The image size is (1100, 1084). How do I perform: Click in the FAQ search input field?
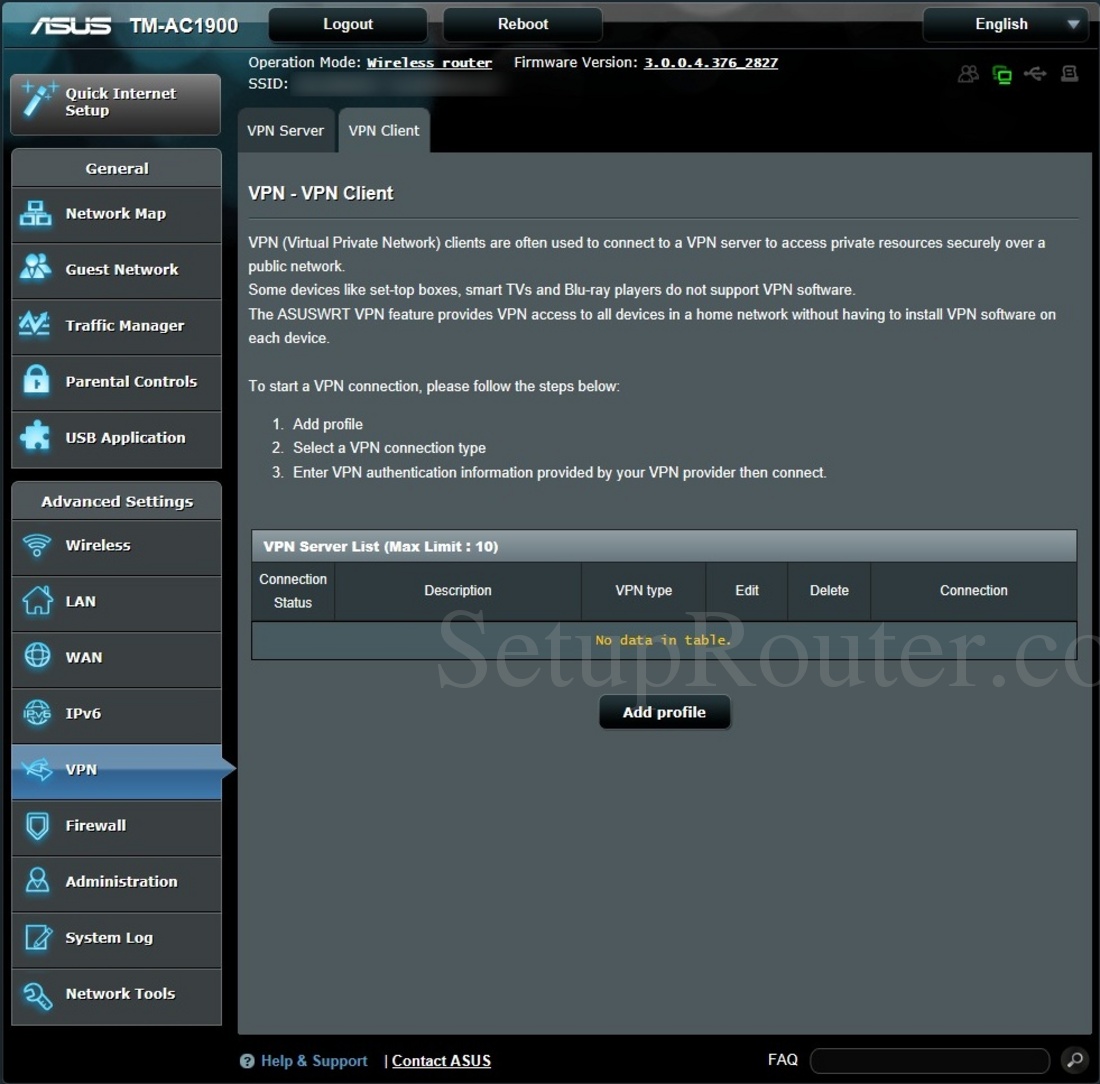click(930, 1060)
